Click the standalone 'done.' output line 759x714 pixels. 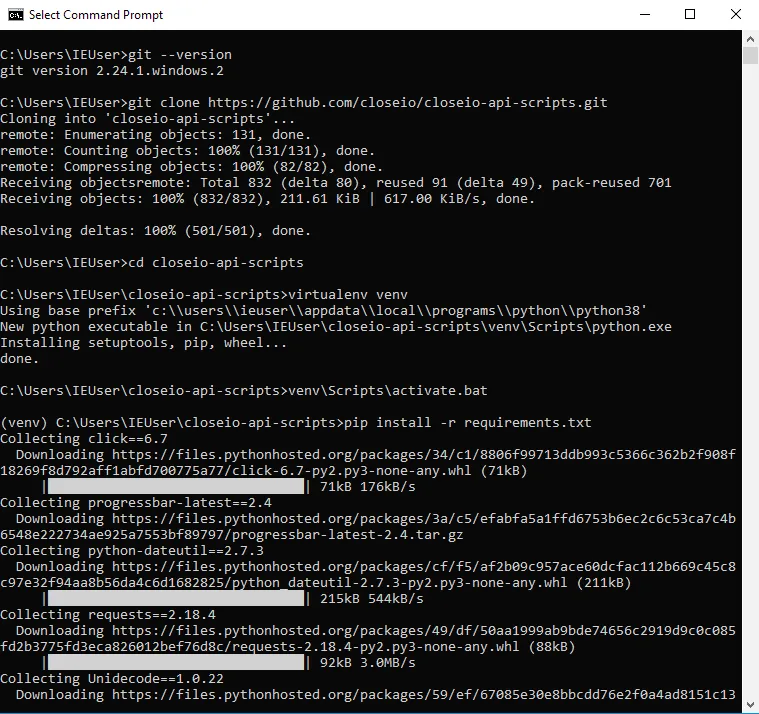19,358
